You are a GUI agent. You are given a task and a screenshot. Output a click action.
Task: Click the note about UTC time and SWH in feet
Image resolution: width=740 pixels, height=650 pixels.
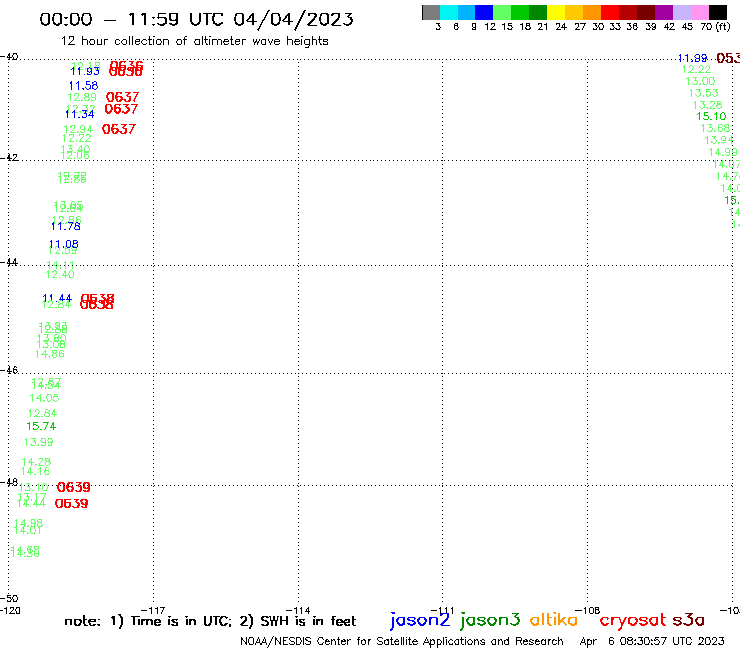pyautogui.click(x=210, y=621)
